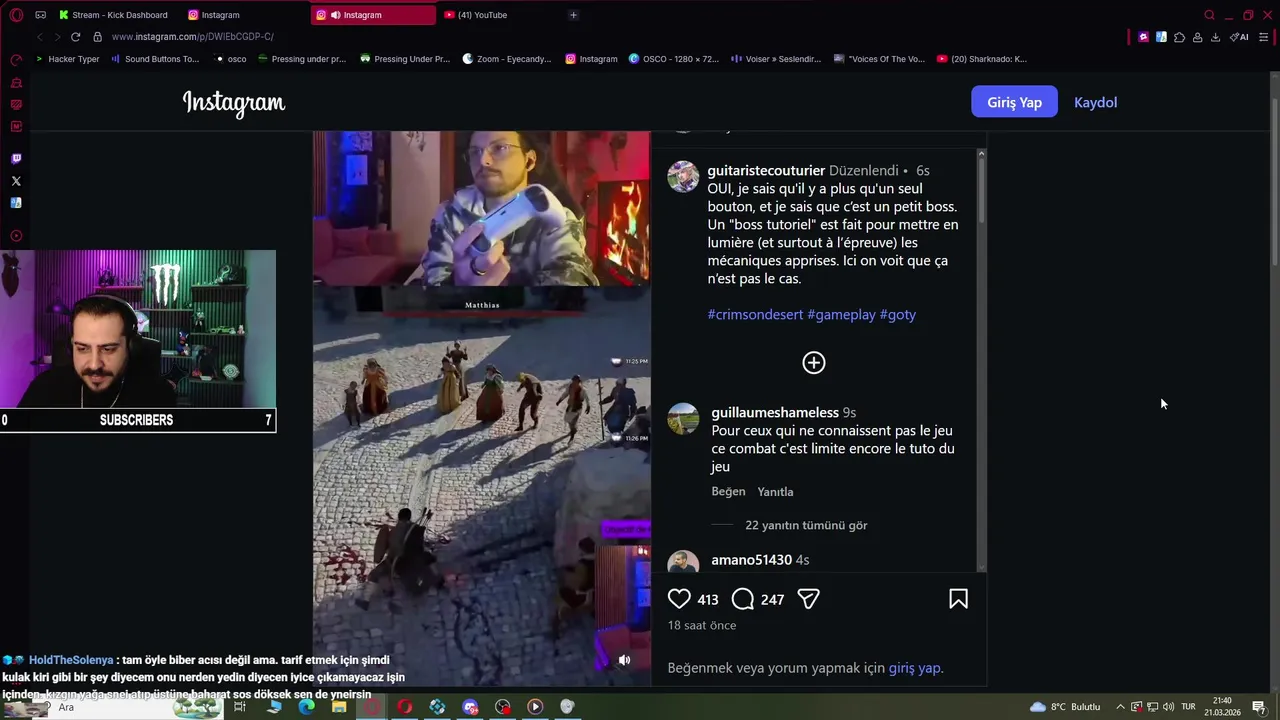Click the Instagram post video
Viewport: 1280px width, 720px height.
(481, 408)
